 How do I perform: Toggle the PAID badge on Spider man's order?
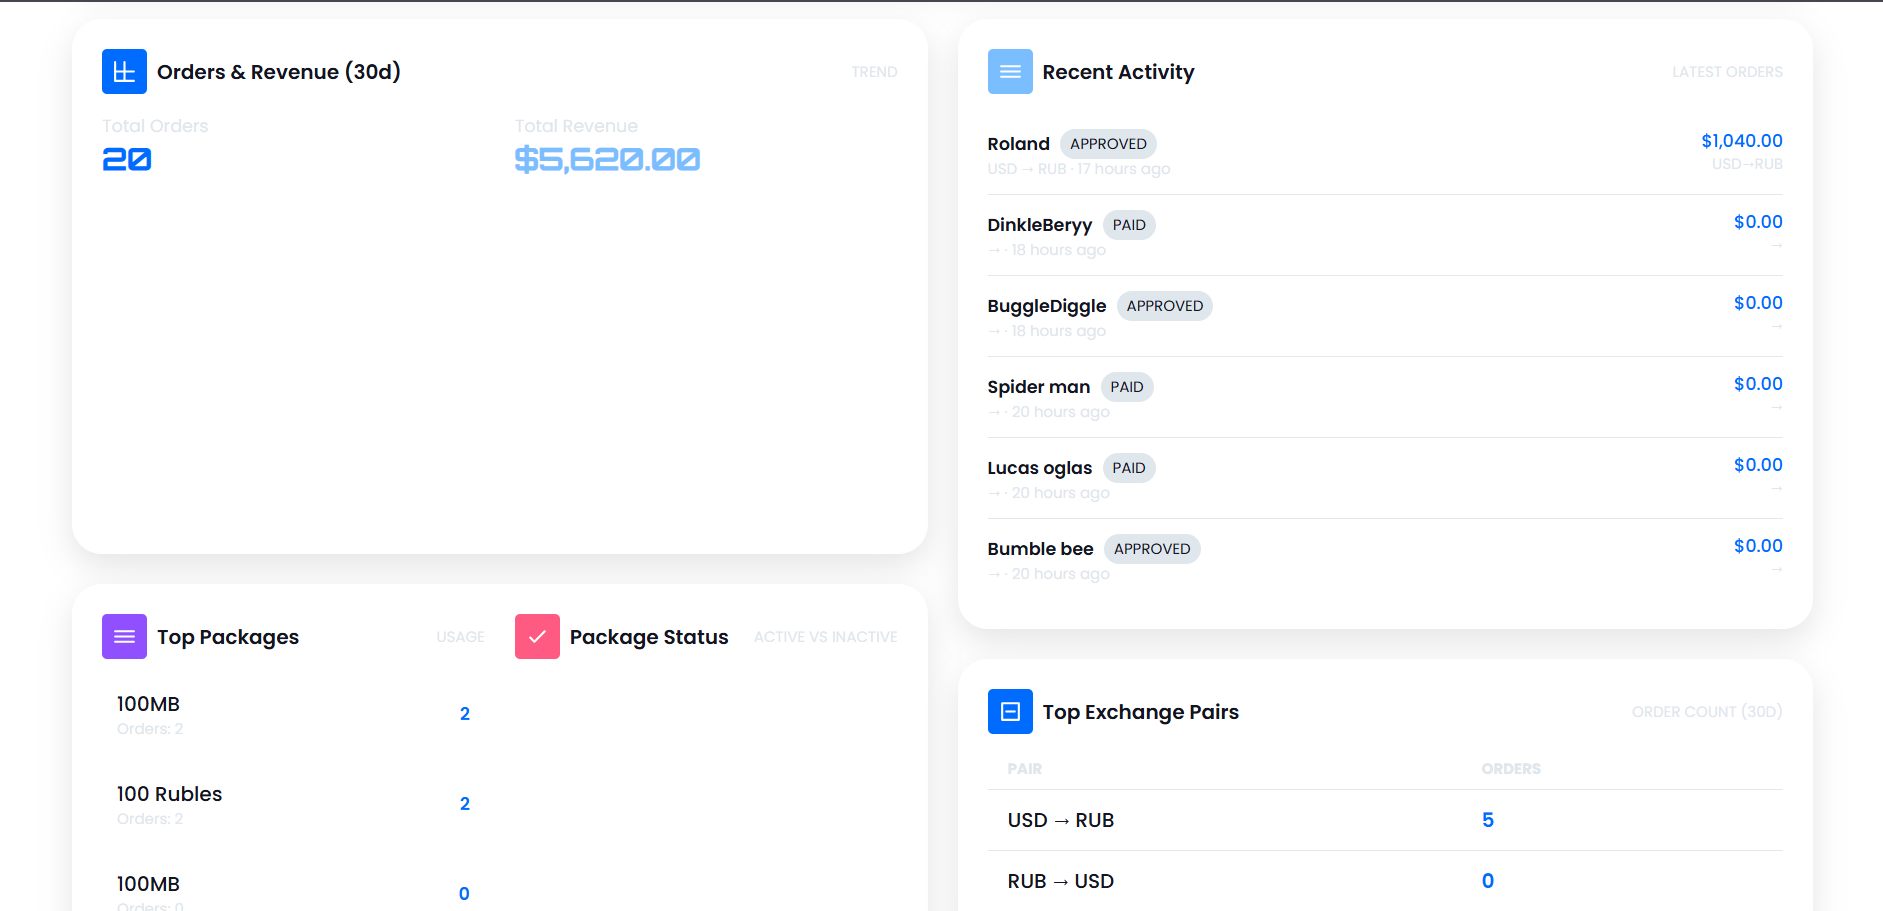pos(1127,386)
